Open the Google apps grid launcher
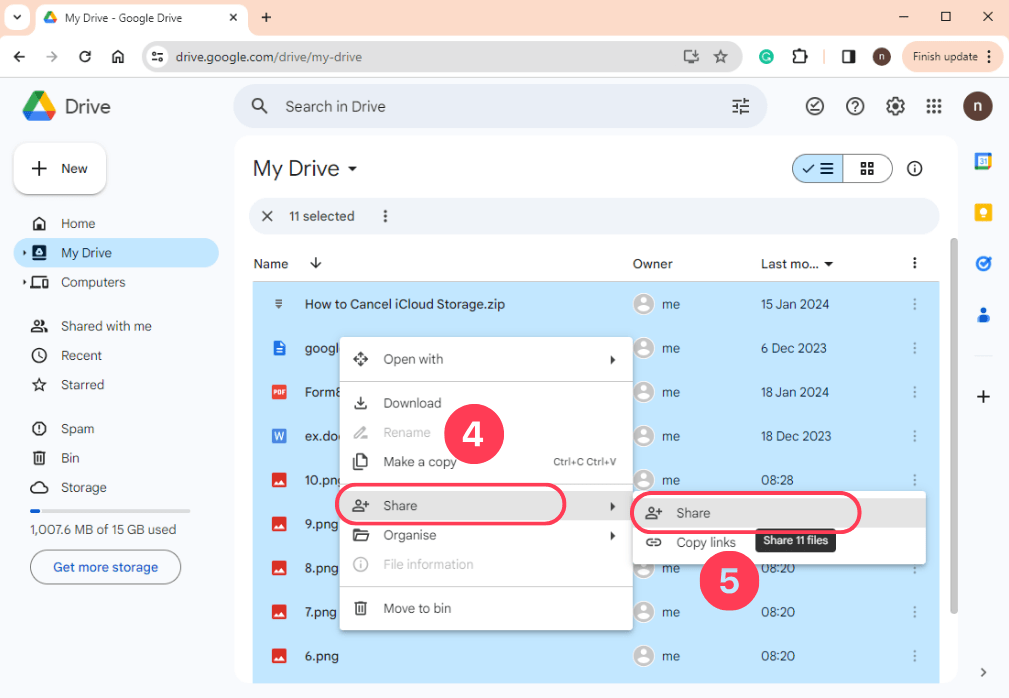The width and height of the screenshot is (1009, 698). (x=934, y=106)
